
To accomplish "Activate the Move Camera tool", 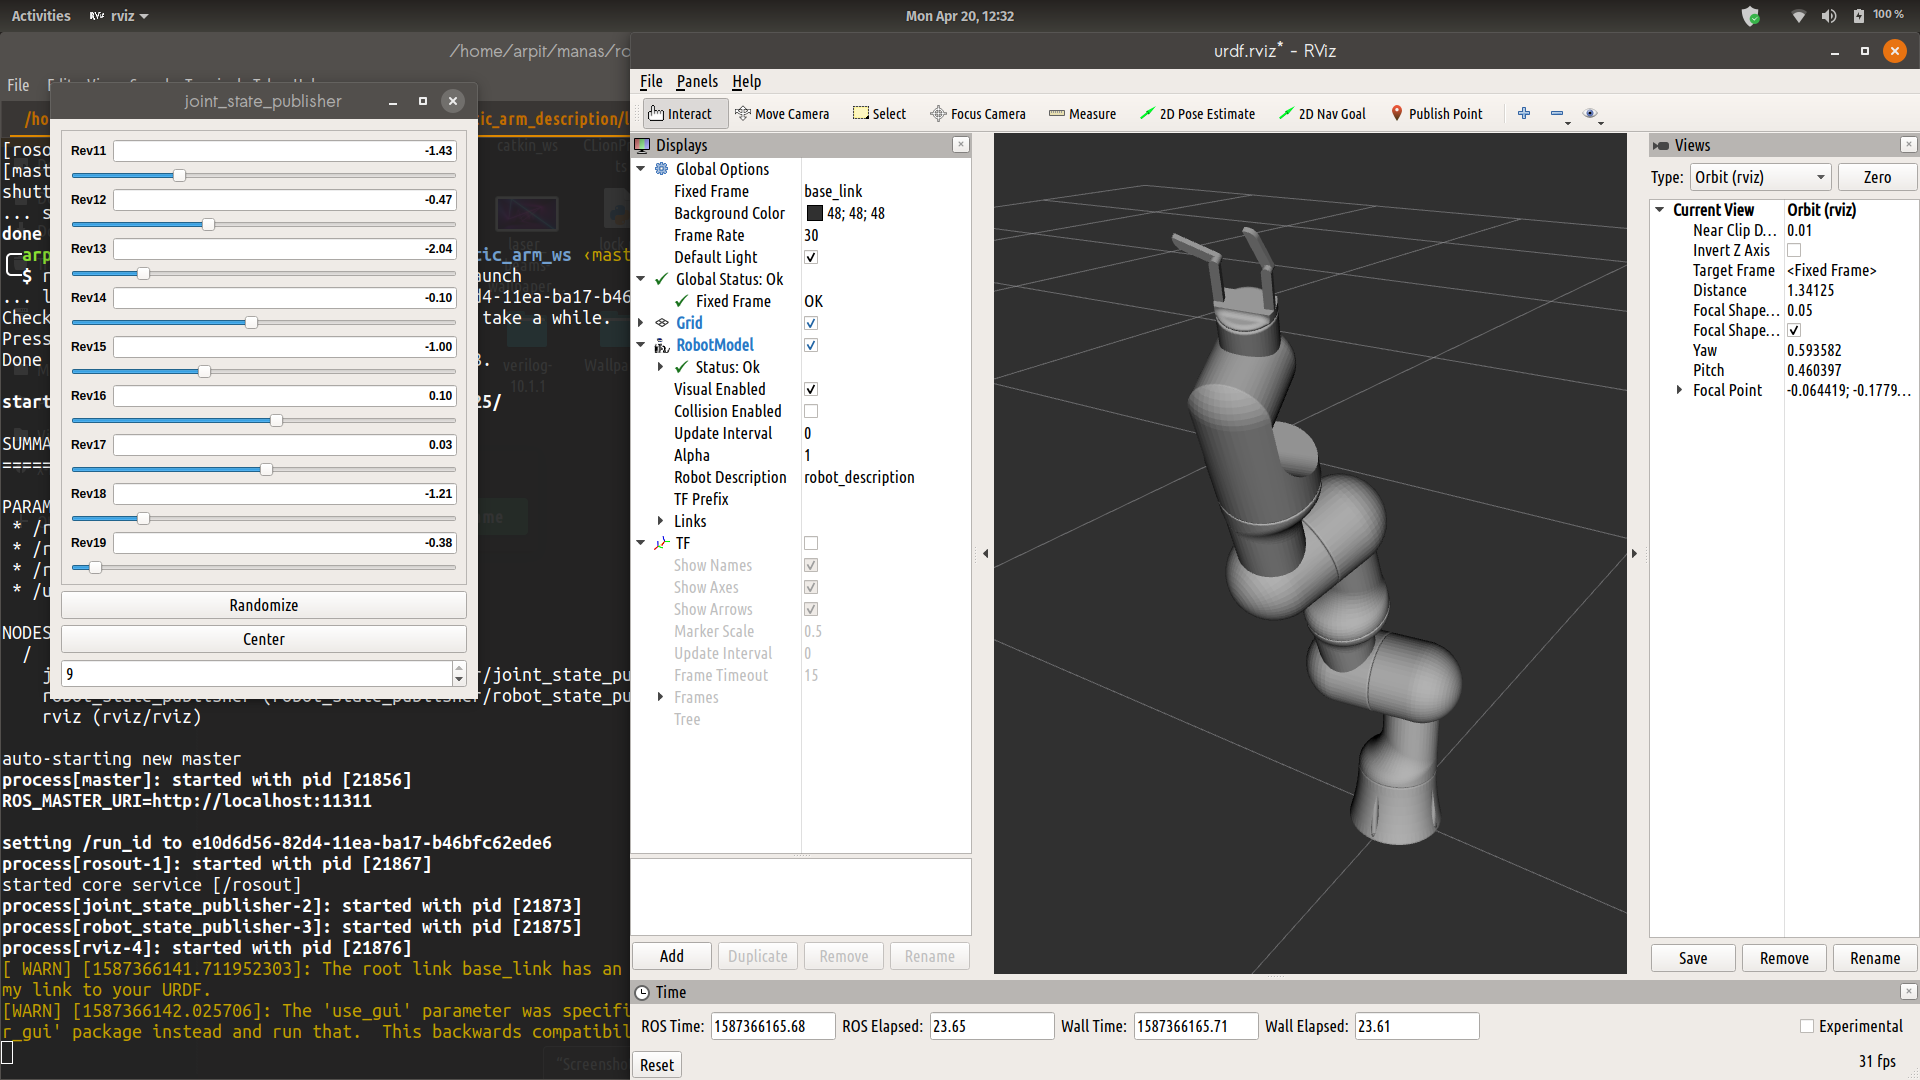I will [x=782, y=114].
